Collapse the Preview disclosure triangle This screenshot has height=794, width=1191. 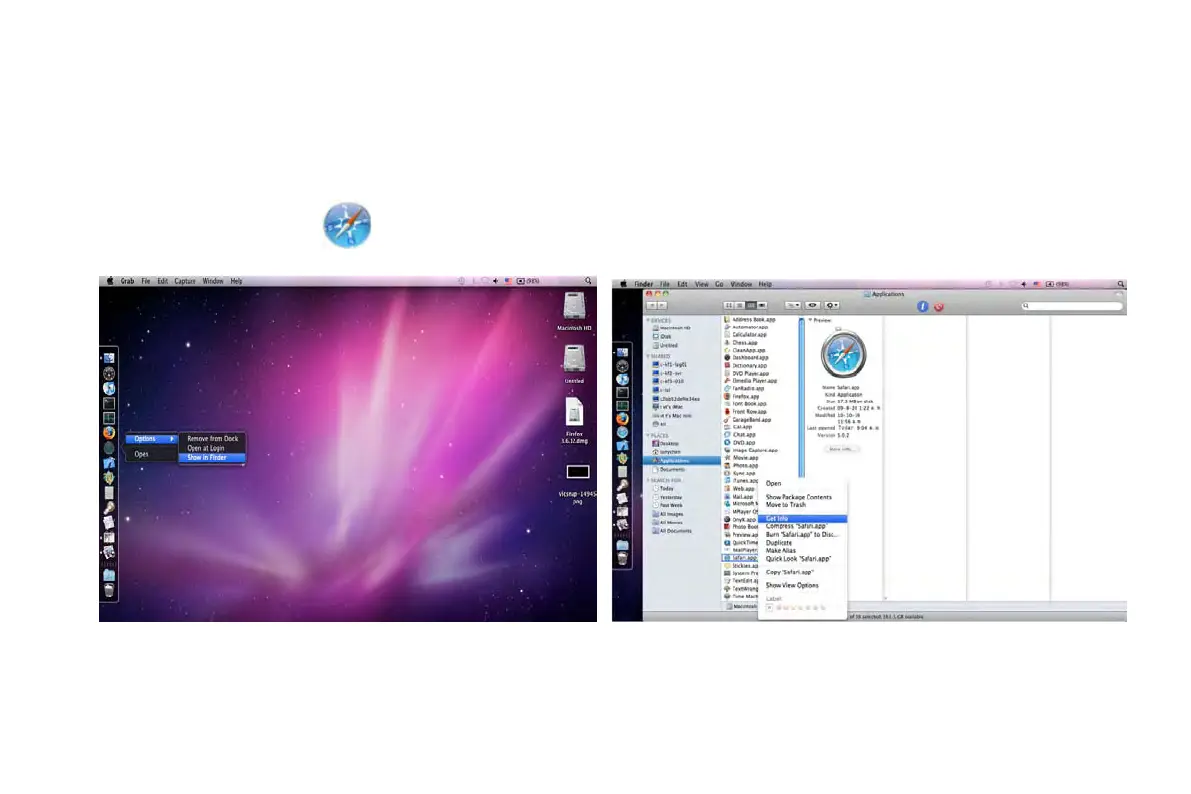pos(810,321)
